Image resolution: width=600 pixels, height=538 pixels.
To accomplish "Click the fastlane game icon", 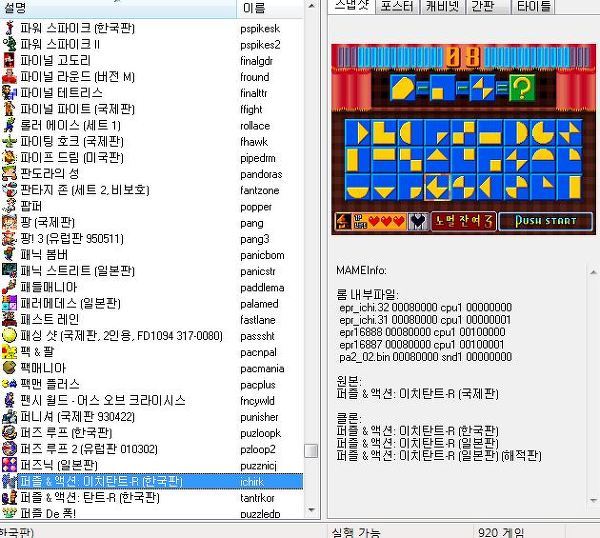I will (9, 319).
